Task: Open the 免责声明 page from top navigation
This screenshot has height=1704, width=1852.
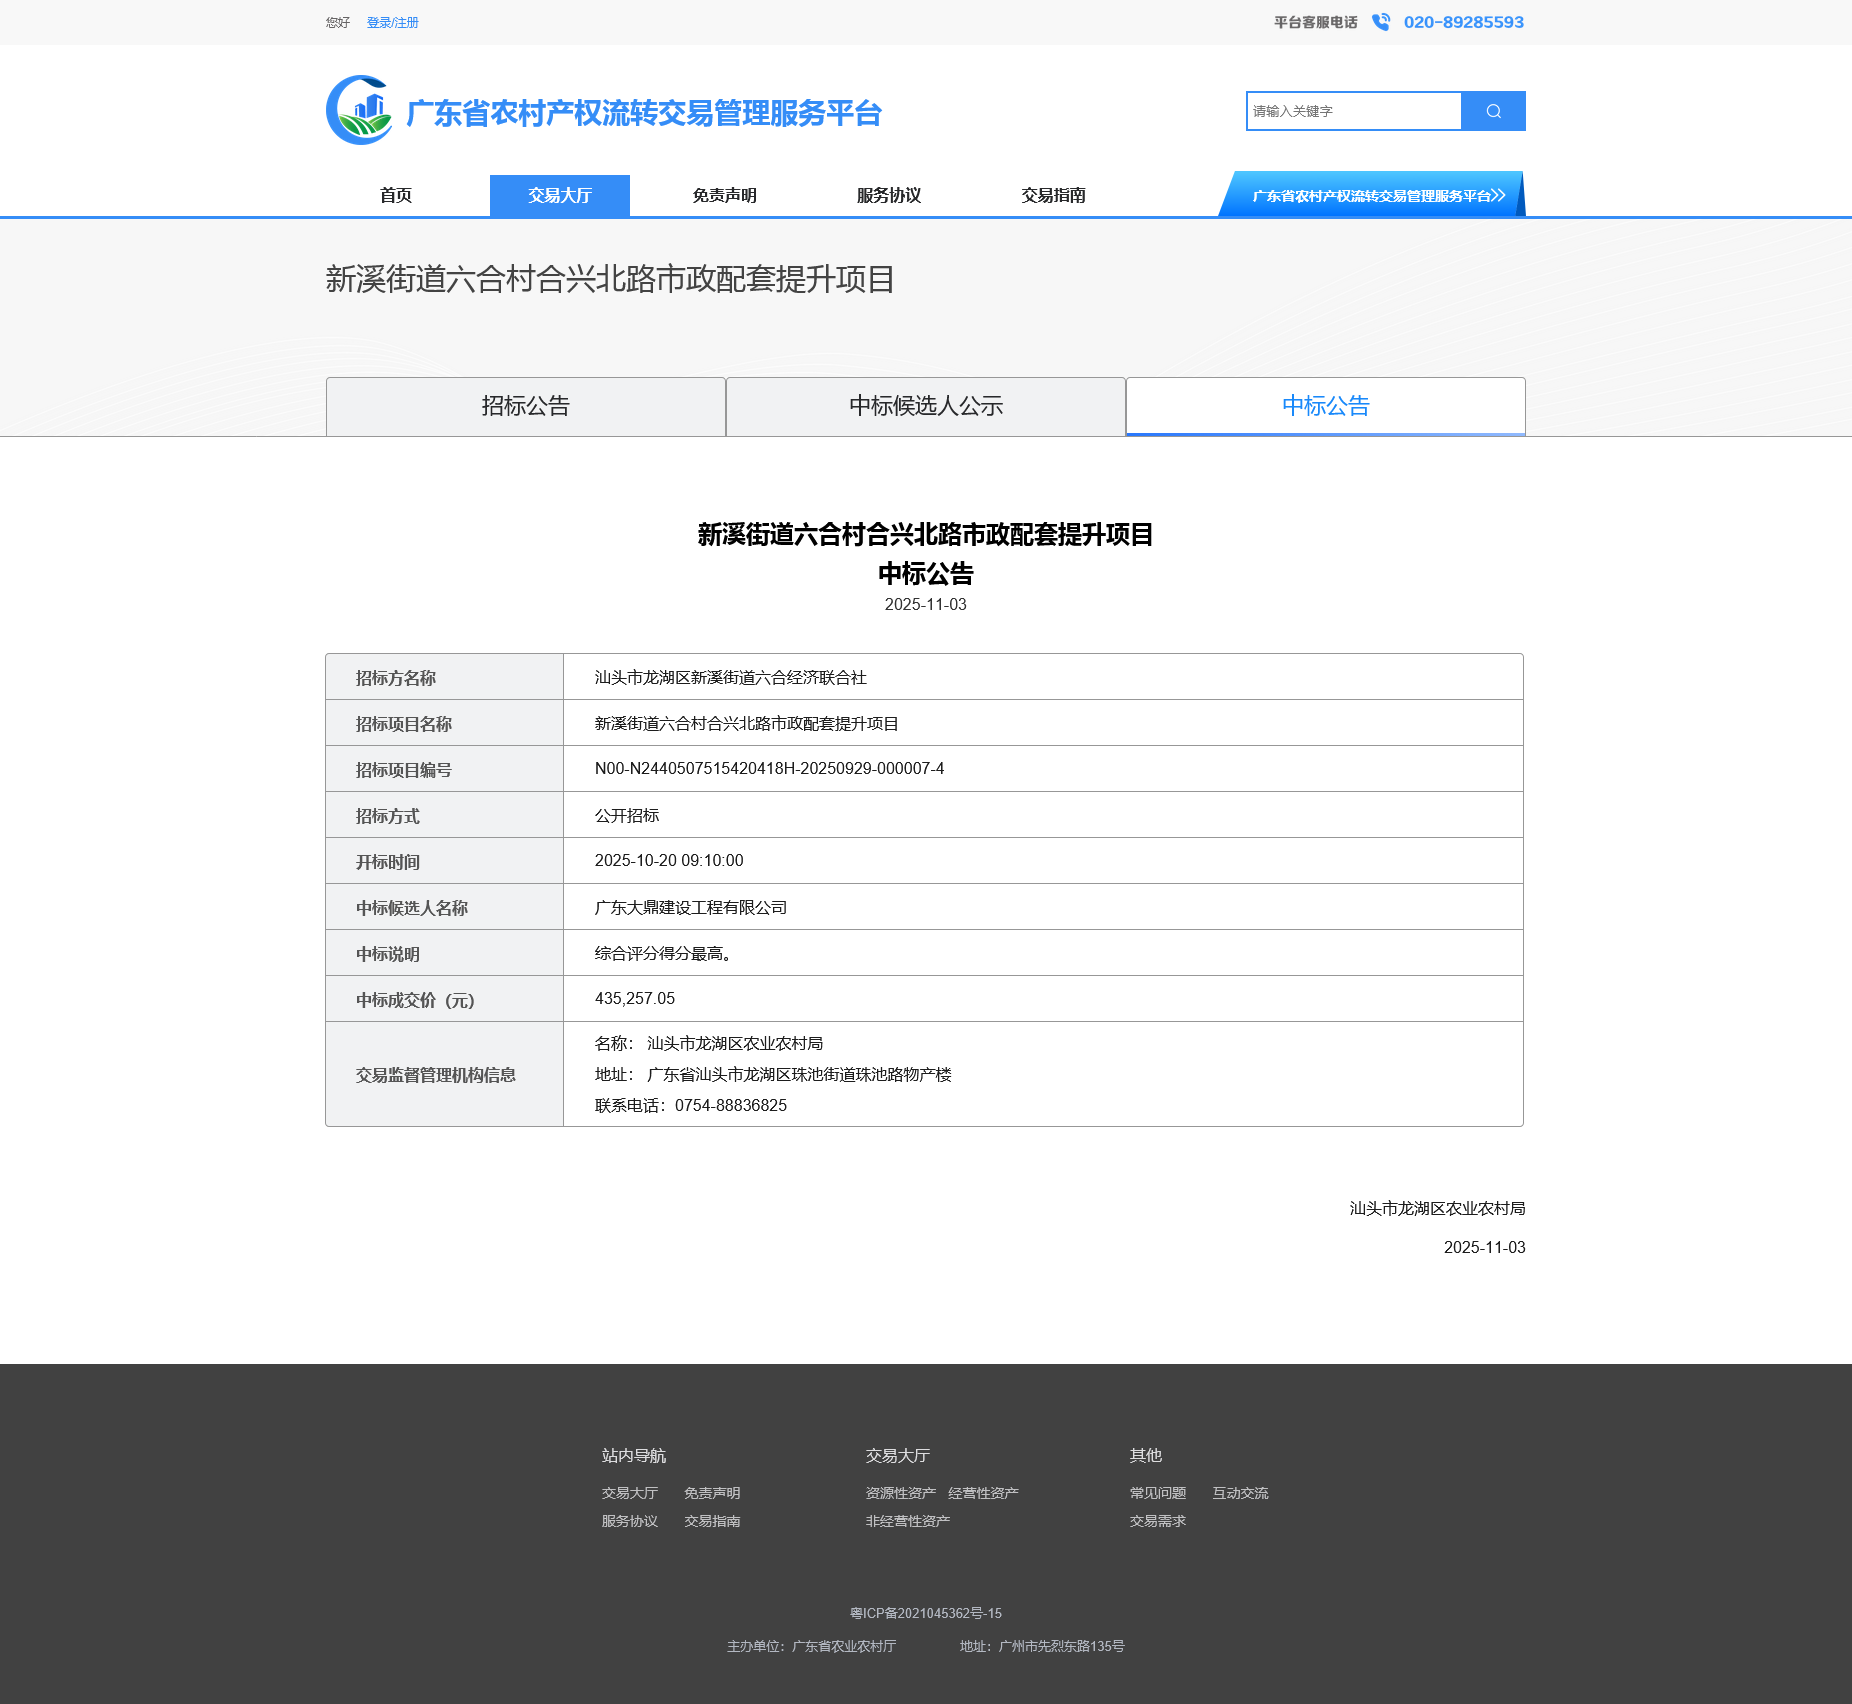Action: pos(724,195)
